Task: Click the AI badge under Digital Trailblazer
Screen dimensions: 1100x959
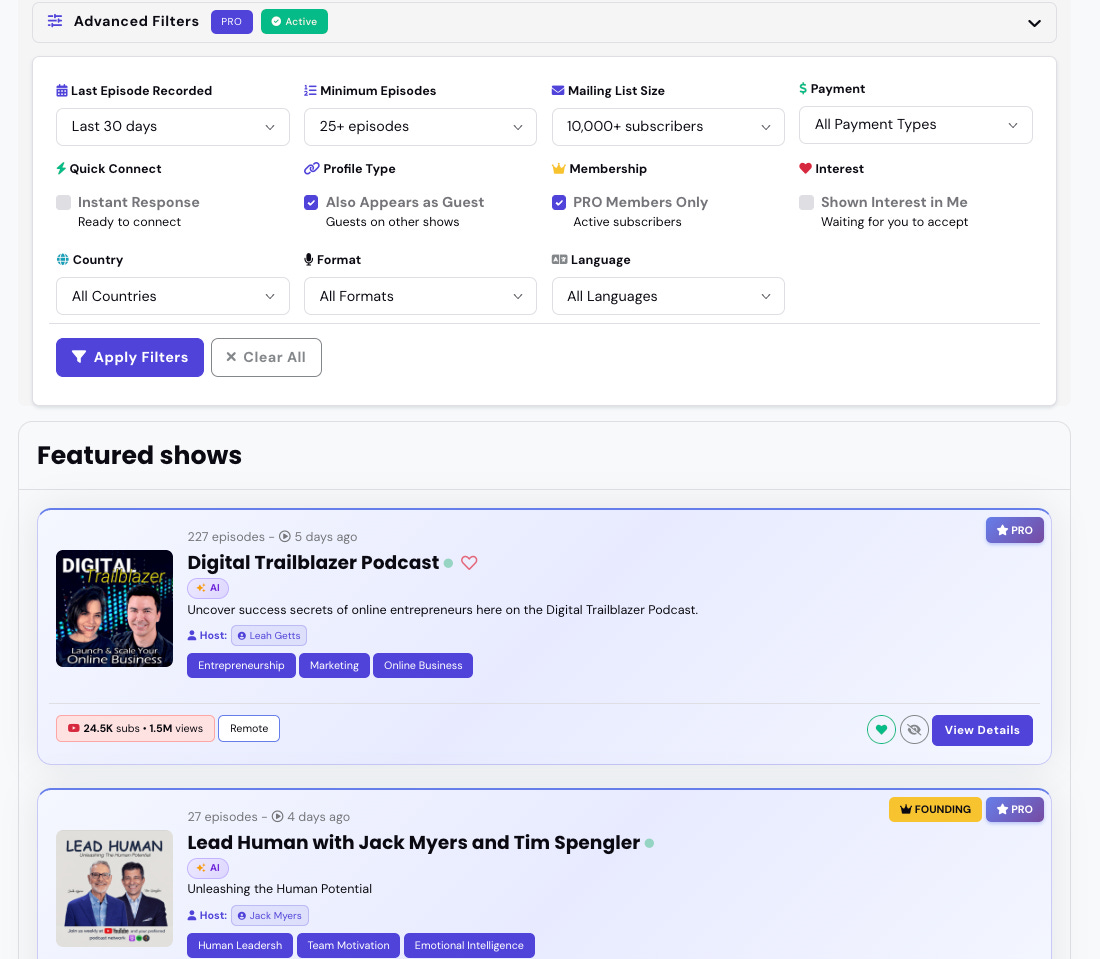Action: (208, 588)
